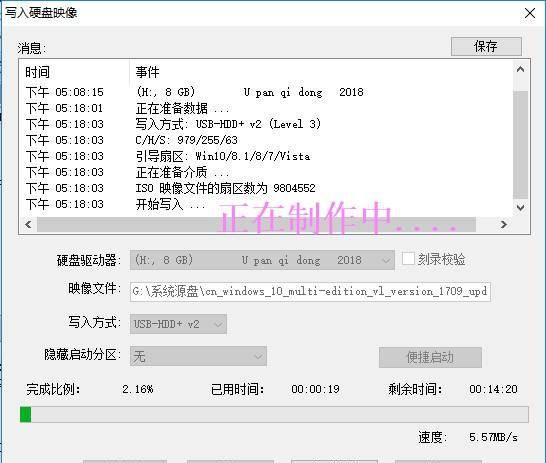Open the 隐藏启动分区 dropdown
The height and width of the screenshot is (463, 546).
tap(198, 356)
